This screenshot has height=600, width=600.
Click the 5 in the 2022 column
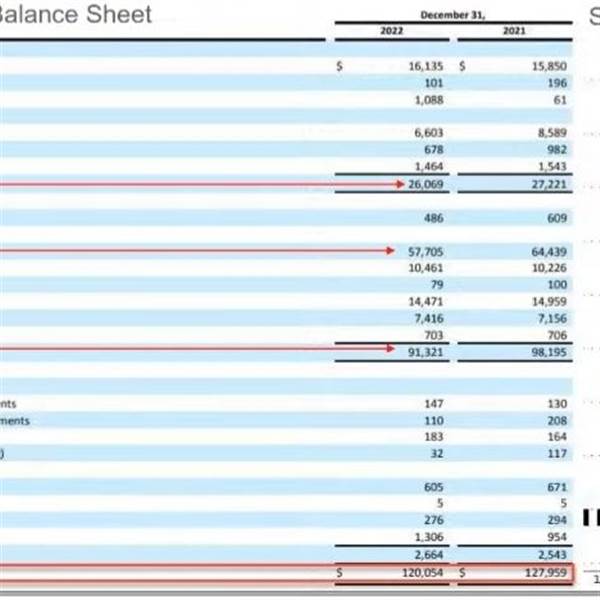click(440, 504)
